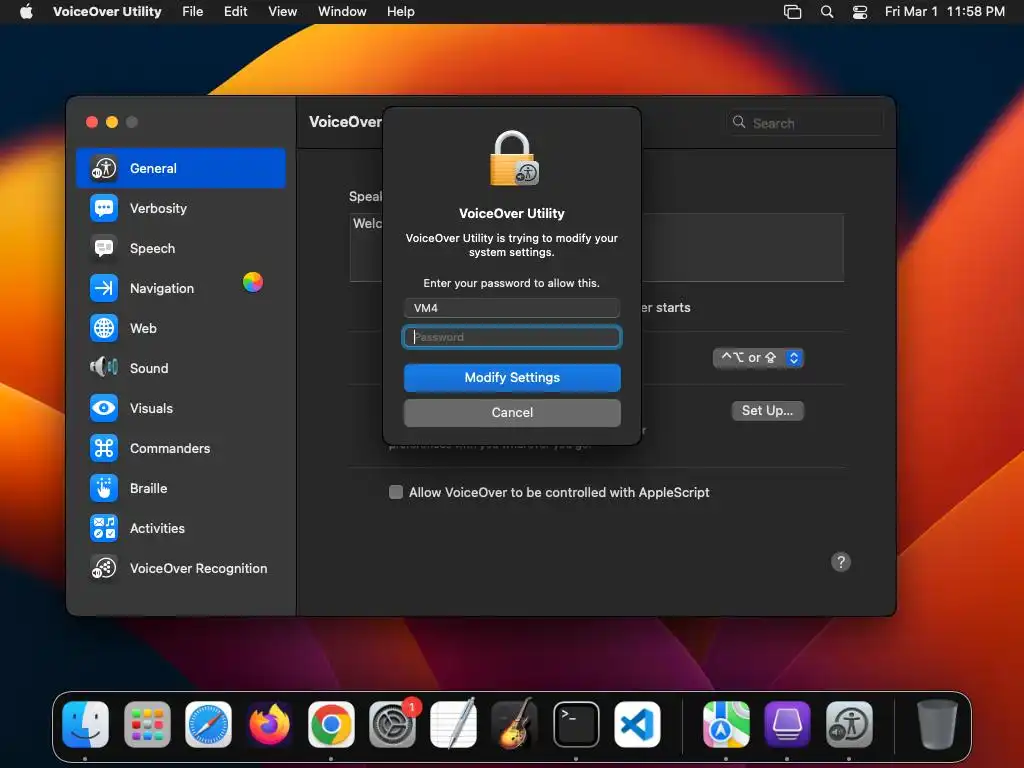Close the VoiceOver Utility window
Screen dimensions: 1024x768
tap(92, 122)
